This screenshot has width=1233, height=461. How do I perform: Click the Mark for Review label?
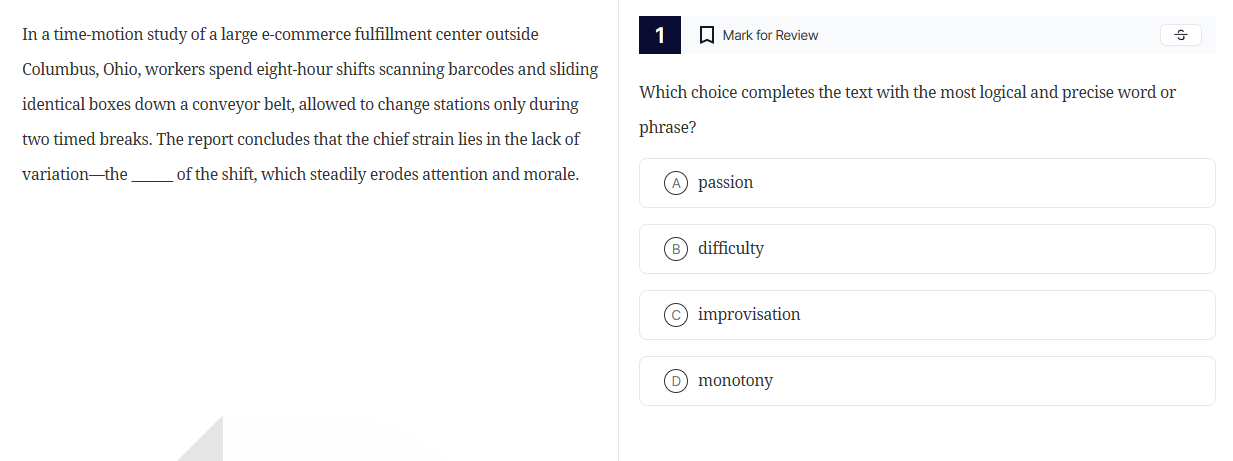[770, 35]
